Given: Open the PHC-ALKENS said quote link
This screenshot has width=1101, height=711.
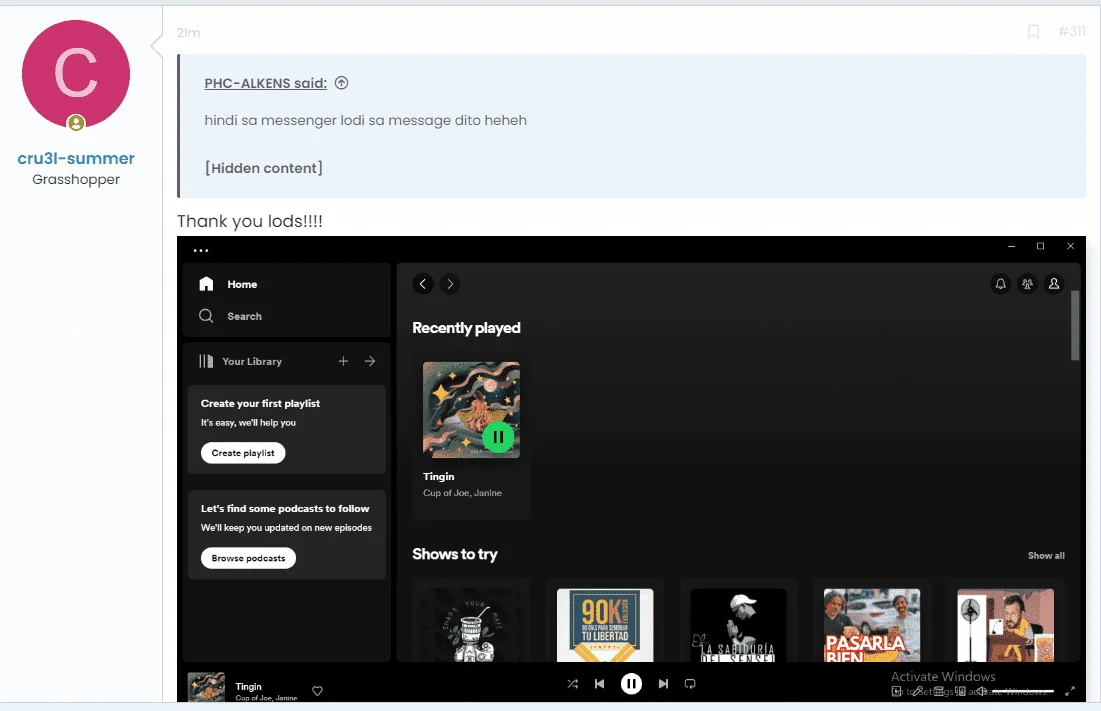Looking at the screenshot, I should 265,83.
